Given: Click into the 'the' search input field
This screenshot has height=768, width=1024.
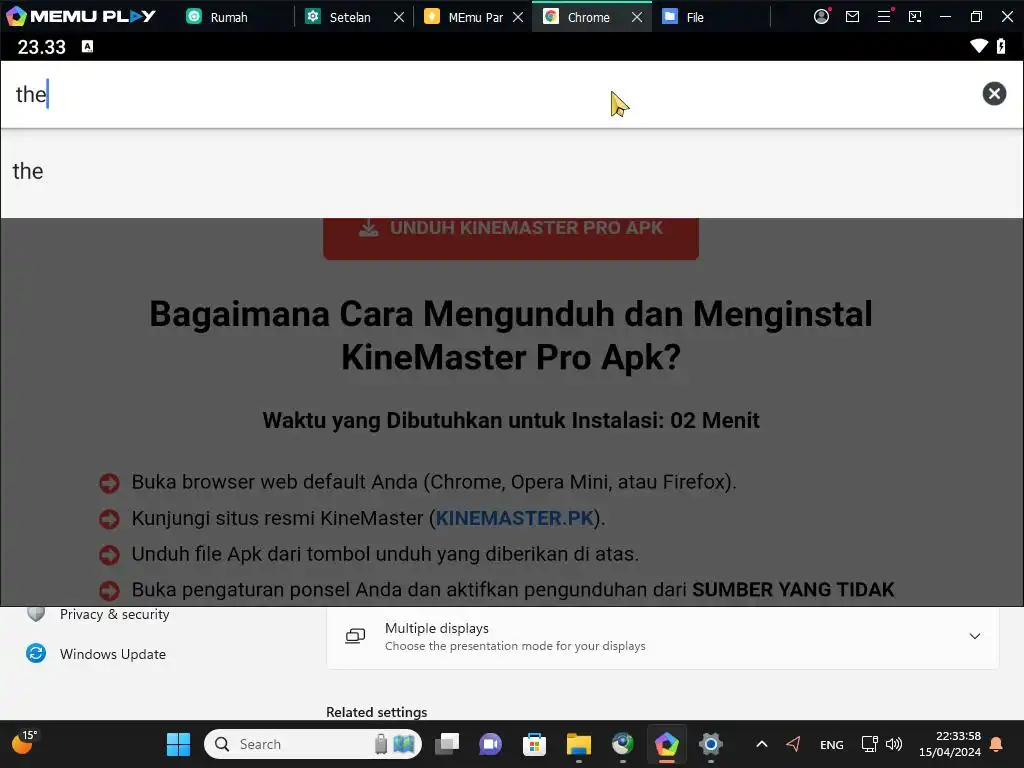Looking at the screenshot, I should coord(490,94).
